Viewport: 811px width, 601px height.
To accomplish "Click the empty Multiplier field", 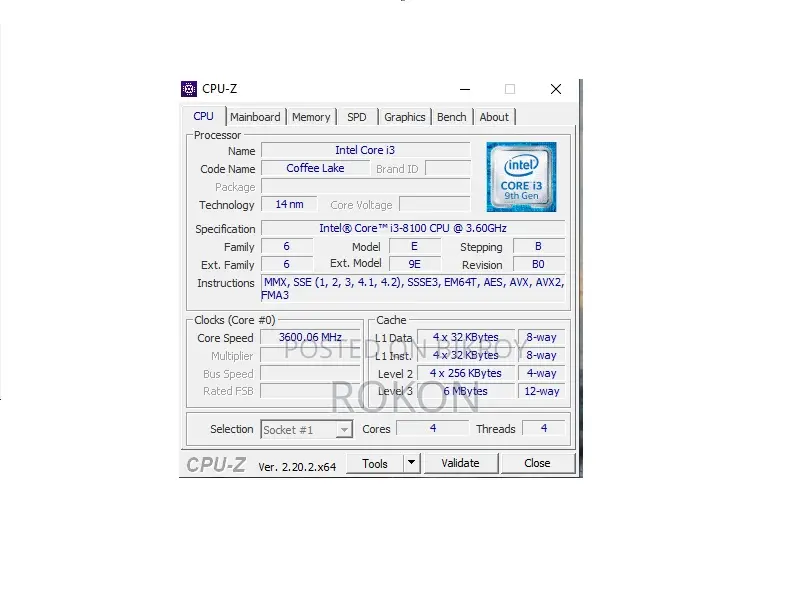I will pos(310,355).
